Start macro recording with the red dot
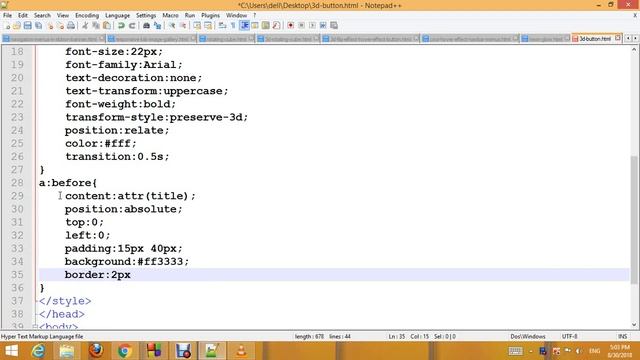The width and height of the screenshot is (640, 360). tap(291, 25)
